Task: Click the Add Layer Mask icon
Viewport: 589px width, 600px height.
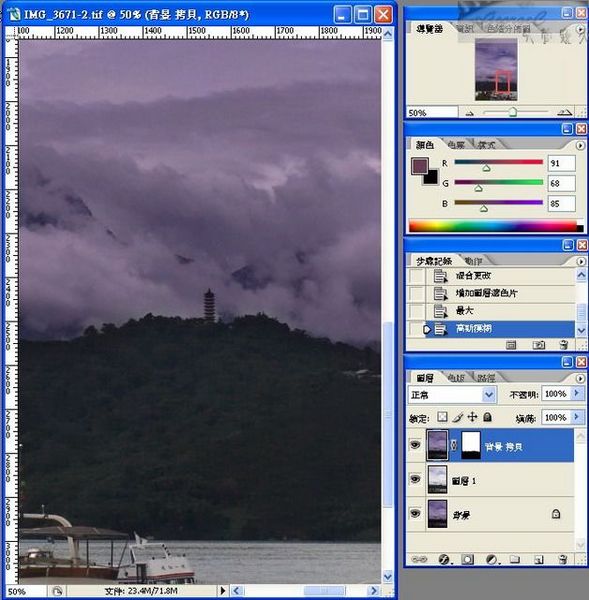Action: tap(467, 559)
